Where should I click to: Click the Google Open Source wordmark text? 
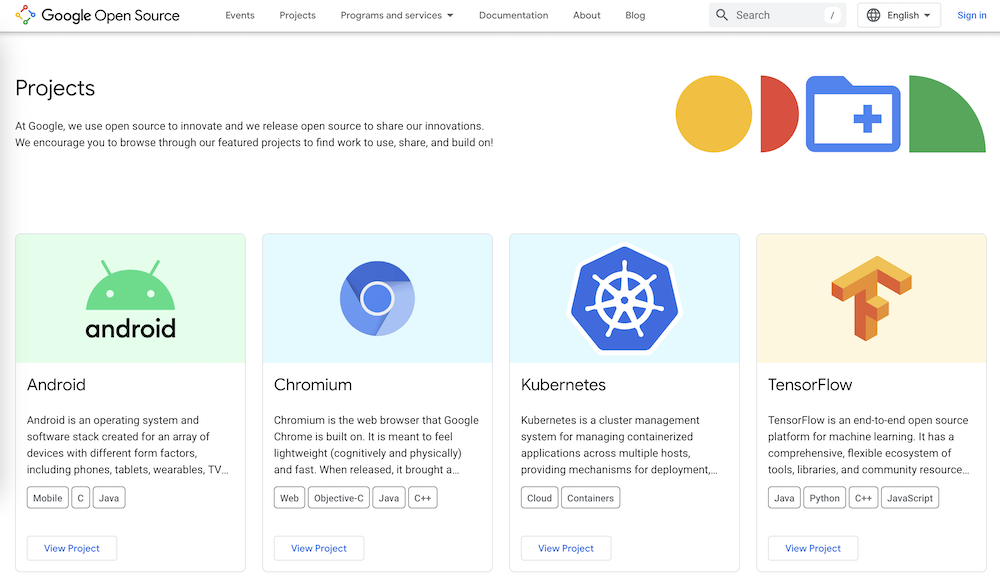[x=110, y=15]
